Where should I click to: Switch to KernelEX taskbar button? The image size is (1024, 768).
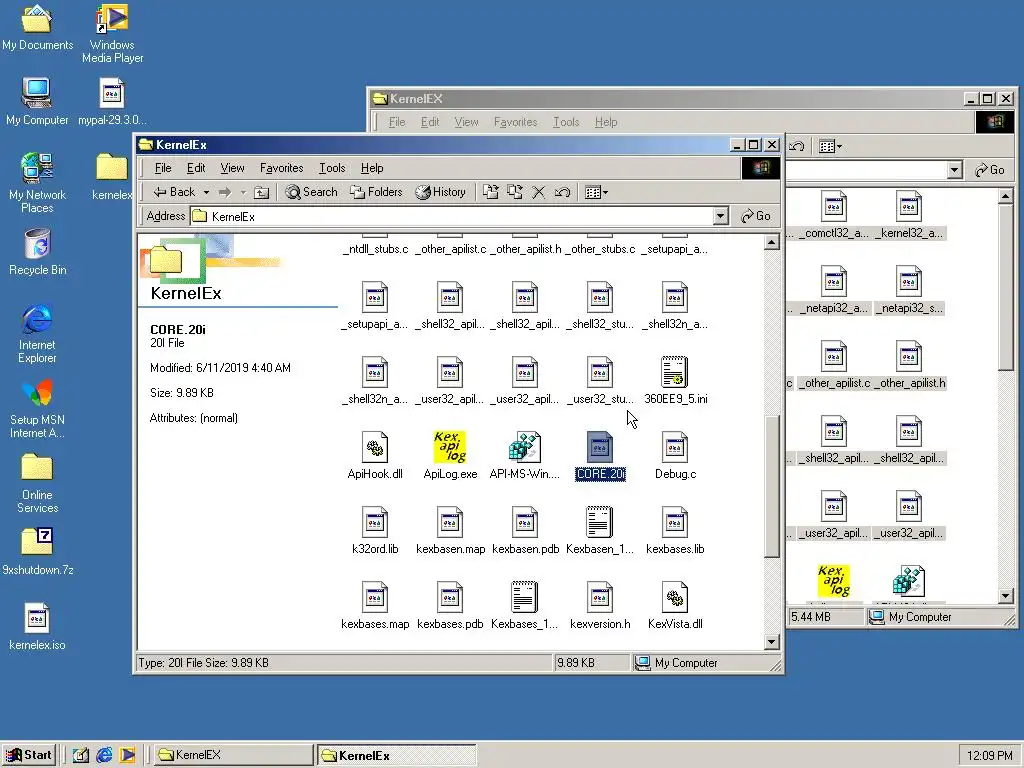point(232,755)
